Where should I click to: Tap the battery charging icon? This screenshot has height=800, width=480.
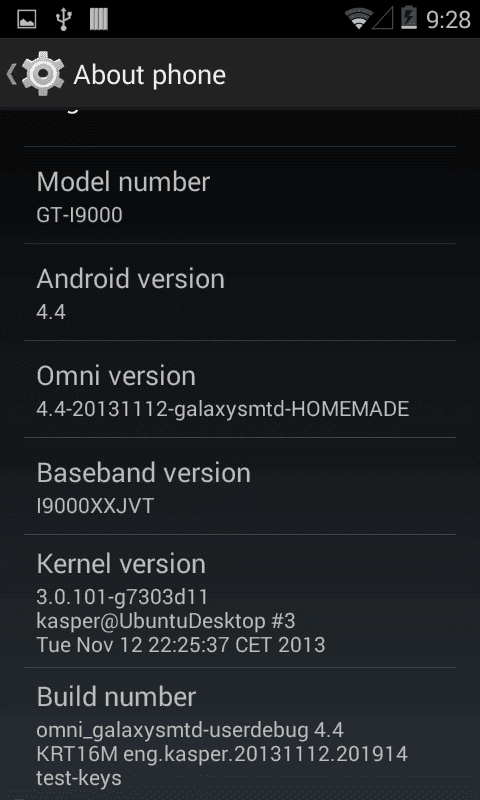[409, 18]
